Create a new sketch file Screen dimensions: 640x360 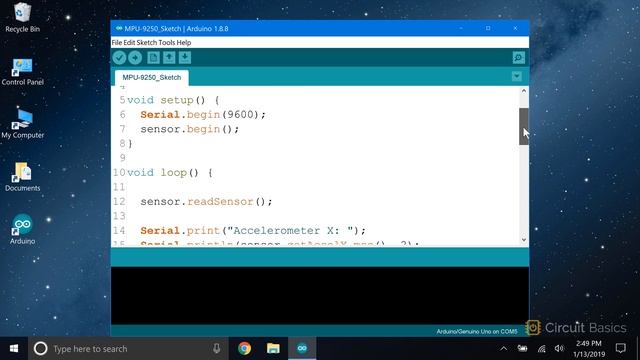153,58
